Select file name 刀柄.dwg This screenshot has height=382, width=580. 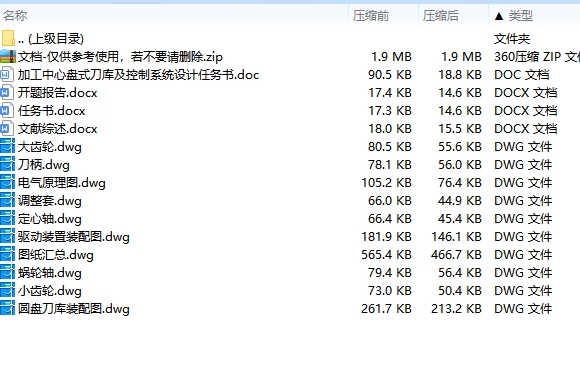coord(44,165)
